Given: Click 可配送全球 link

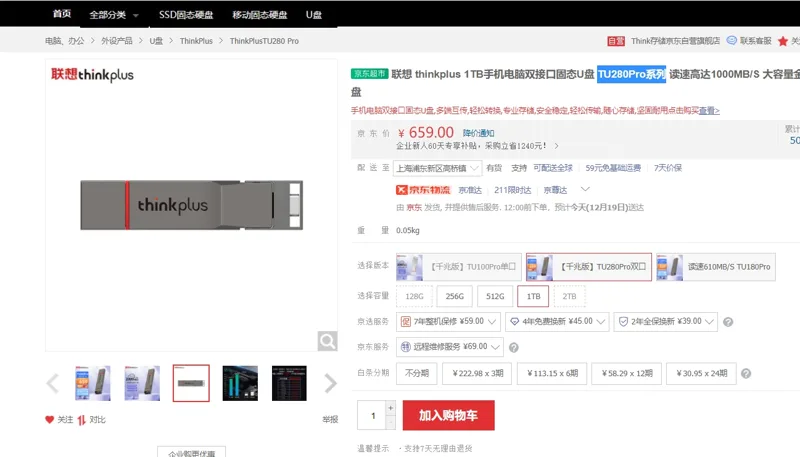Looking at the screenshot, I should 553,168.
